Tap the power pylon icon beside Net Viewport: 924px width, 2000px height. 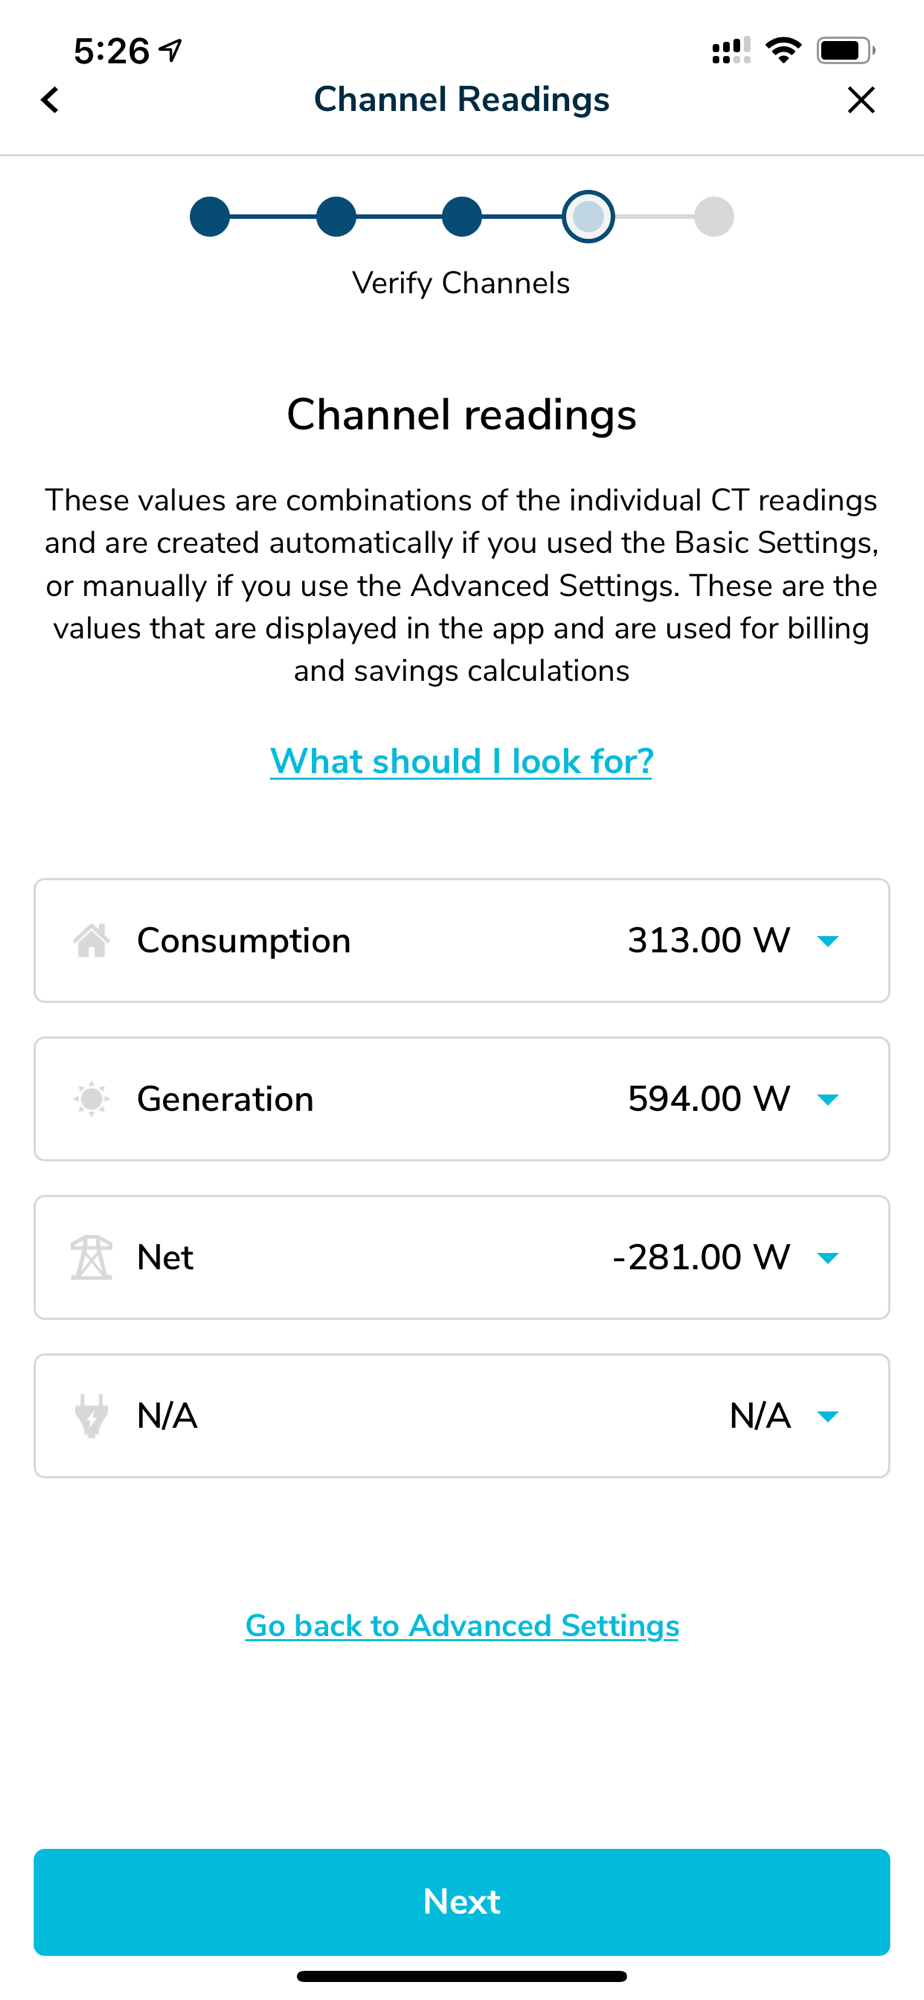click(91, 1257)
